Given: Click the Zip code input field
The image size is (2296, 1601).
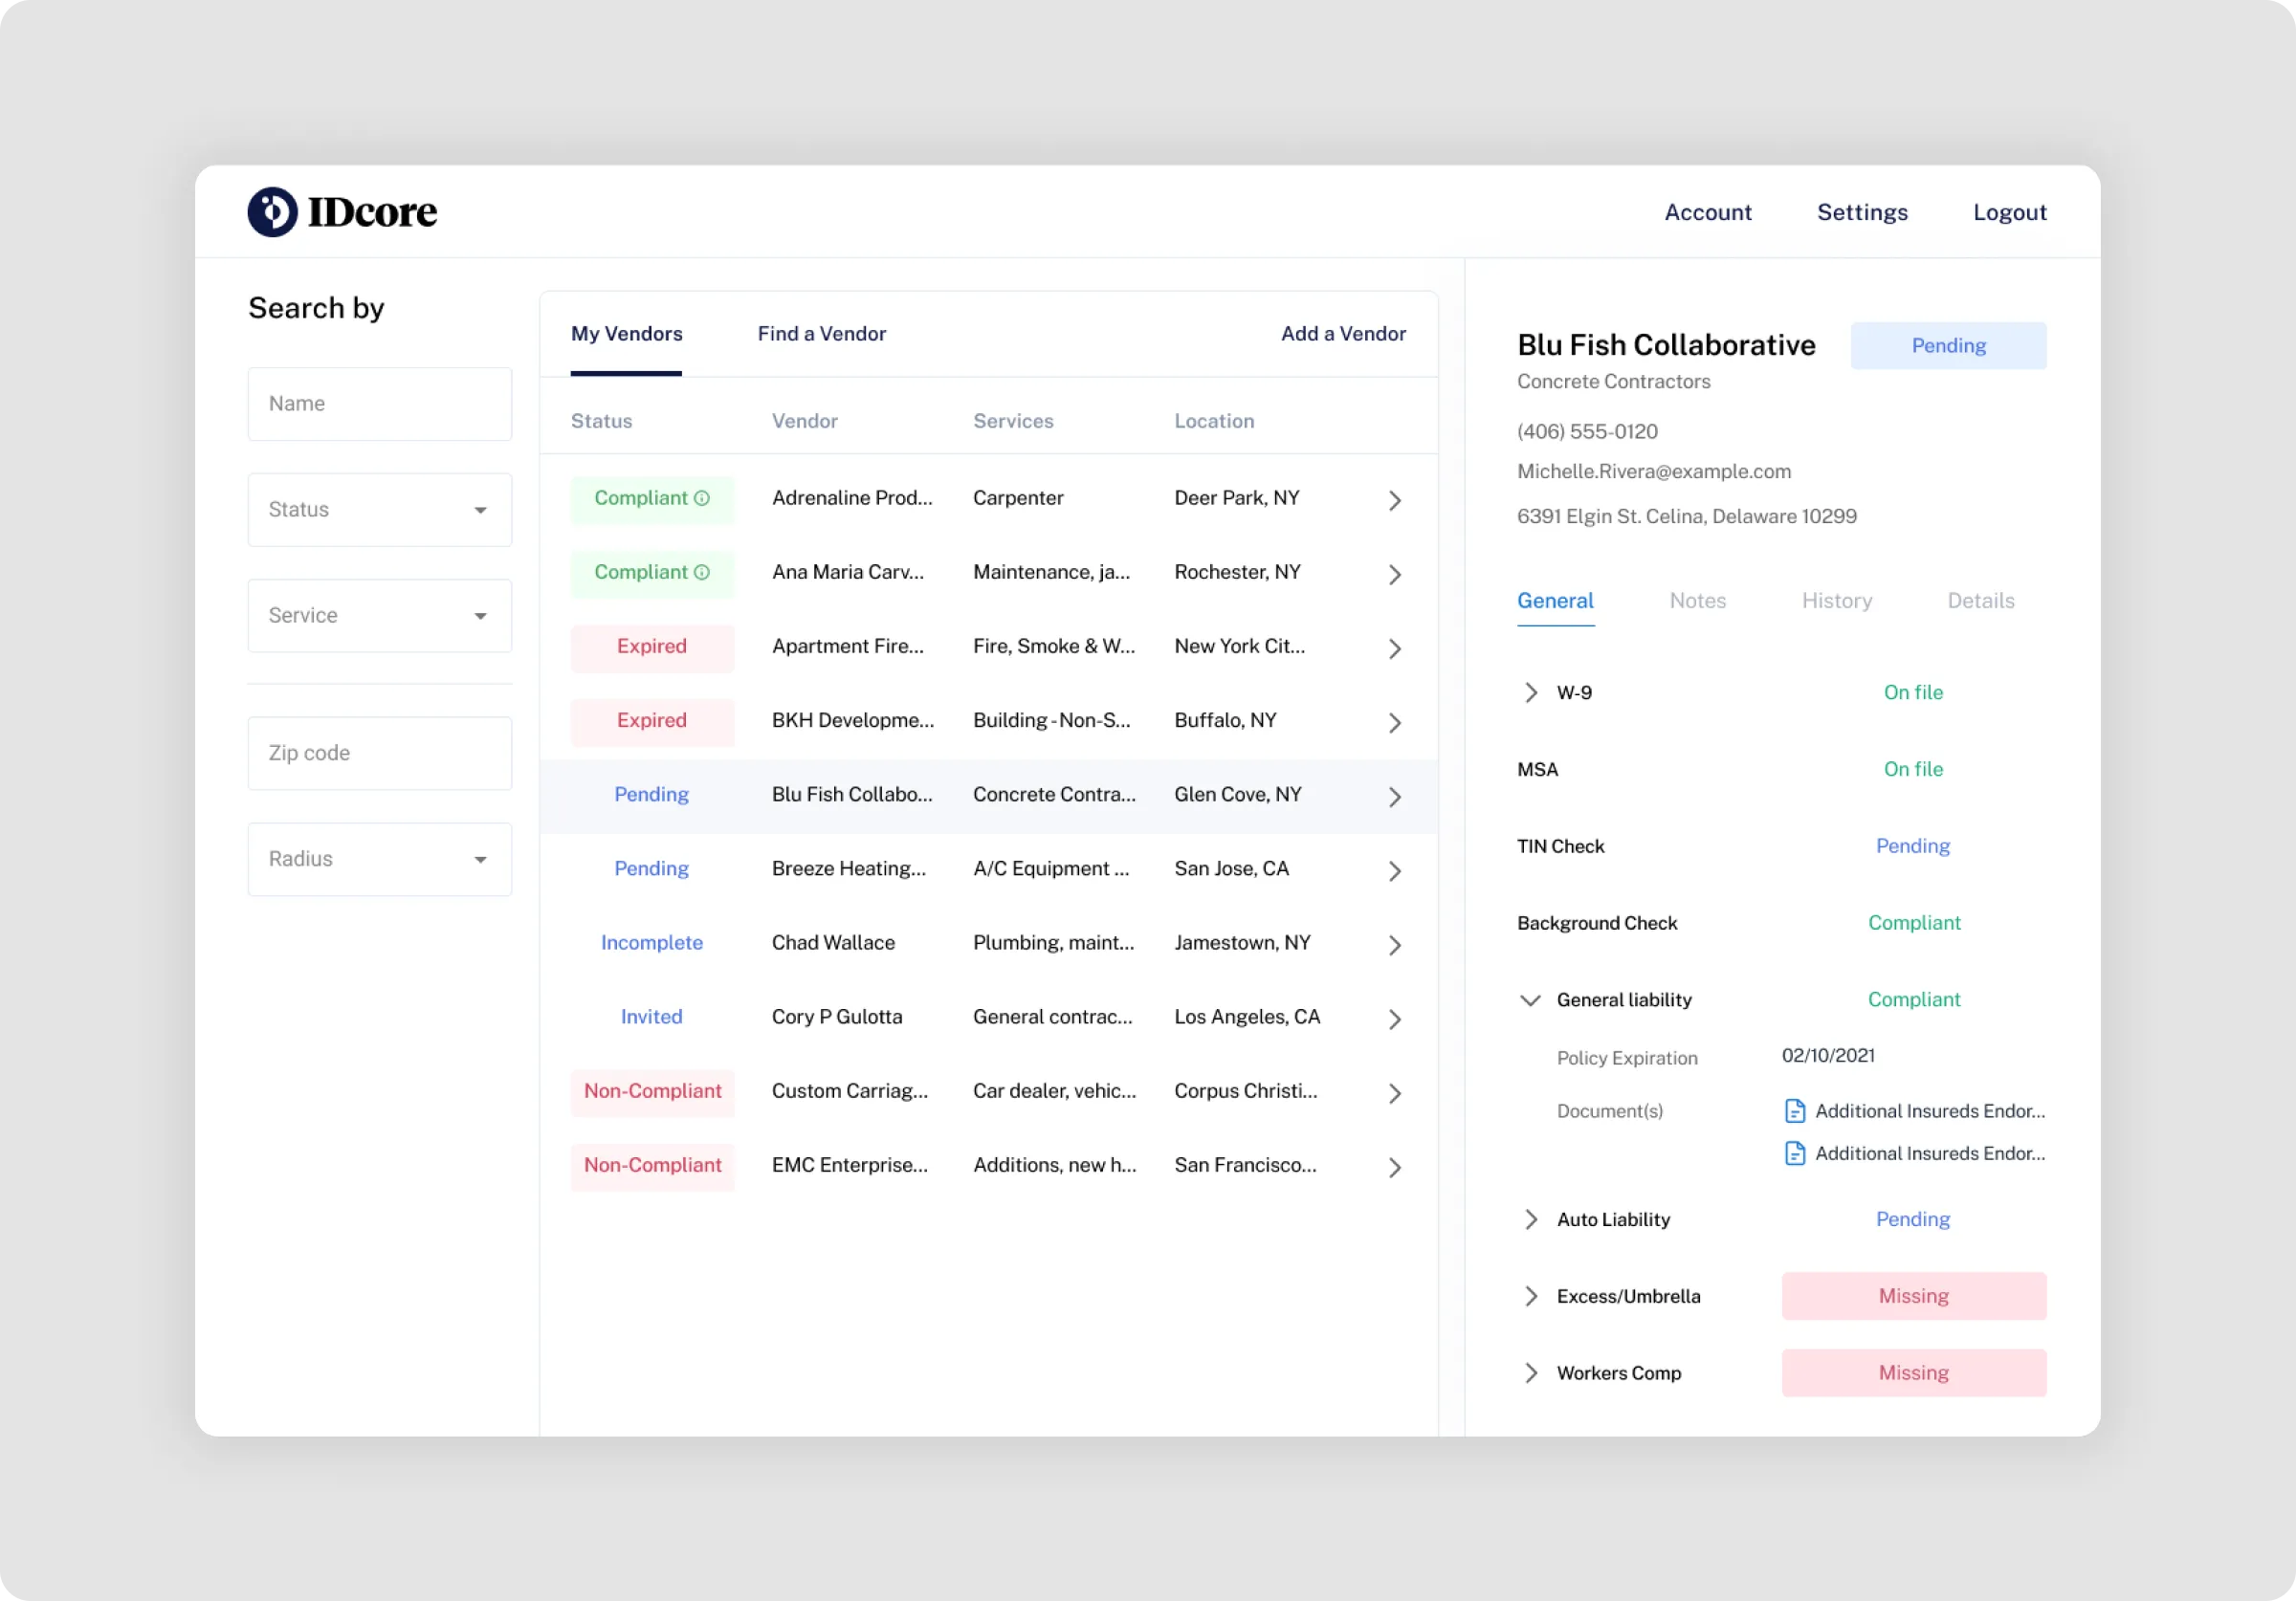Looking at the screenshot, I should pos(379,753).
